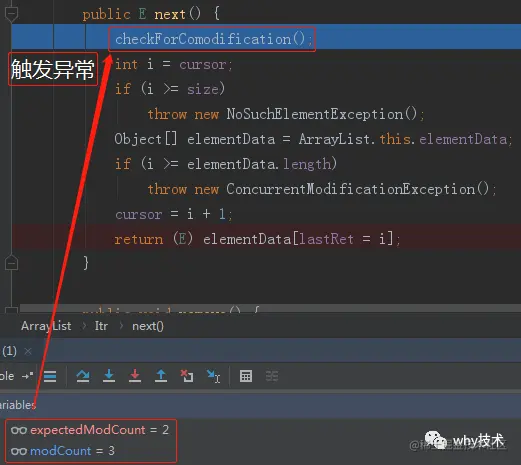The height and width of the screenshot is (465, 521).
Task: Click the Drop Frame icon
Action: click(x=187, y=376)
